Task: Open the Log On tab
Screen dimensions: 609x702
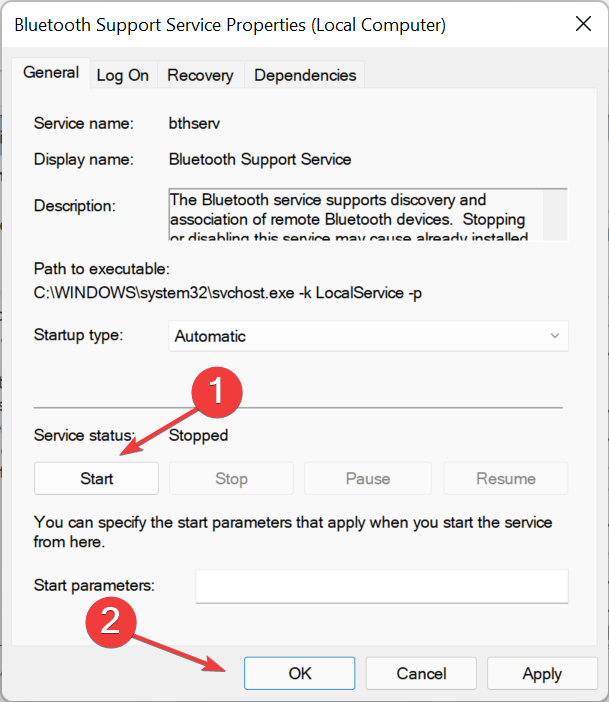Action: click(x=122, y=75)
